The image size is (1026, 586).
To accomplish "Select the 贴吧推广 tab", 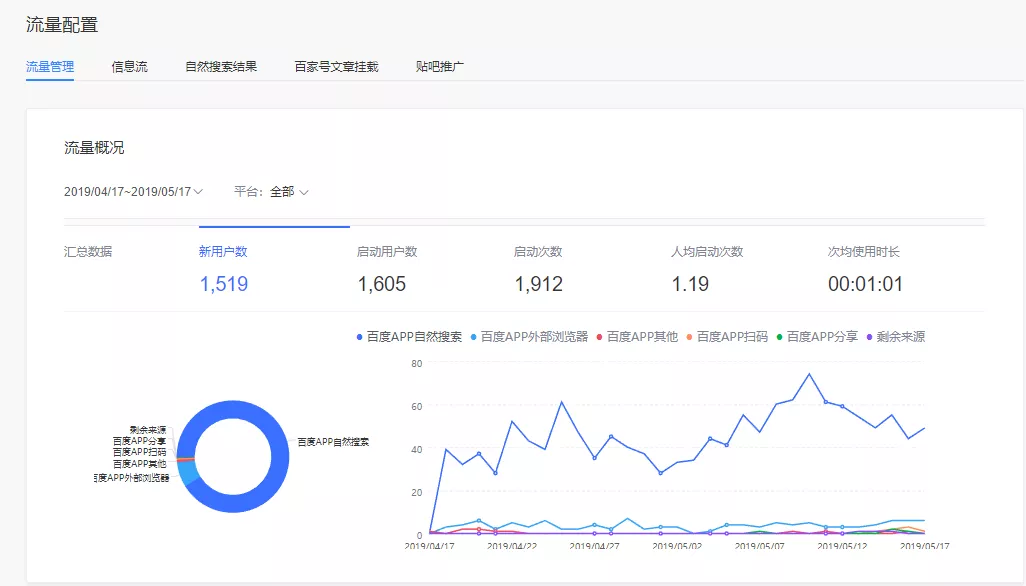I will coord(440,67).
